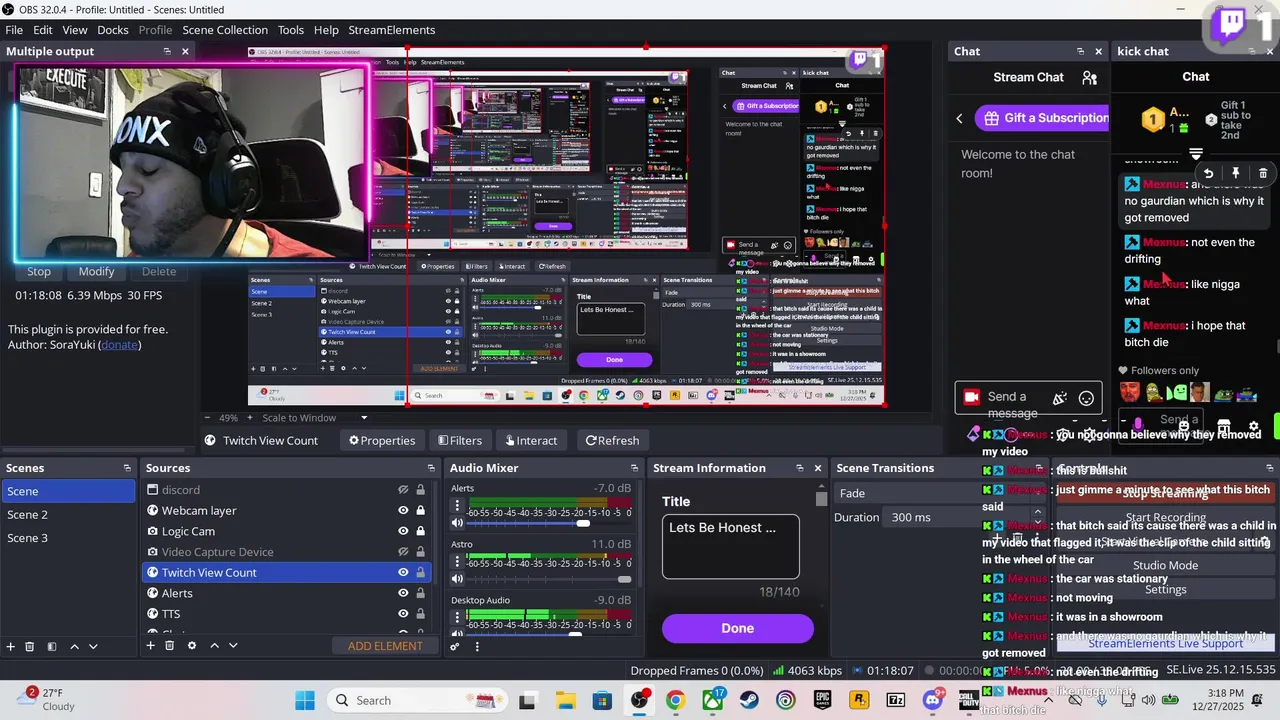1280x720 pixels.
Task: Add a new source with plus icon
Action: tap(151, 646)
